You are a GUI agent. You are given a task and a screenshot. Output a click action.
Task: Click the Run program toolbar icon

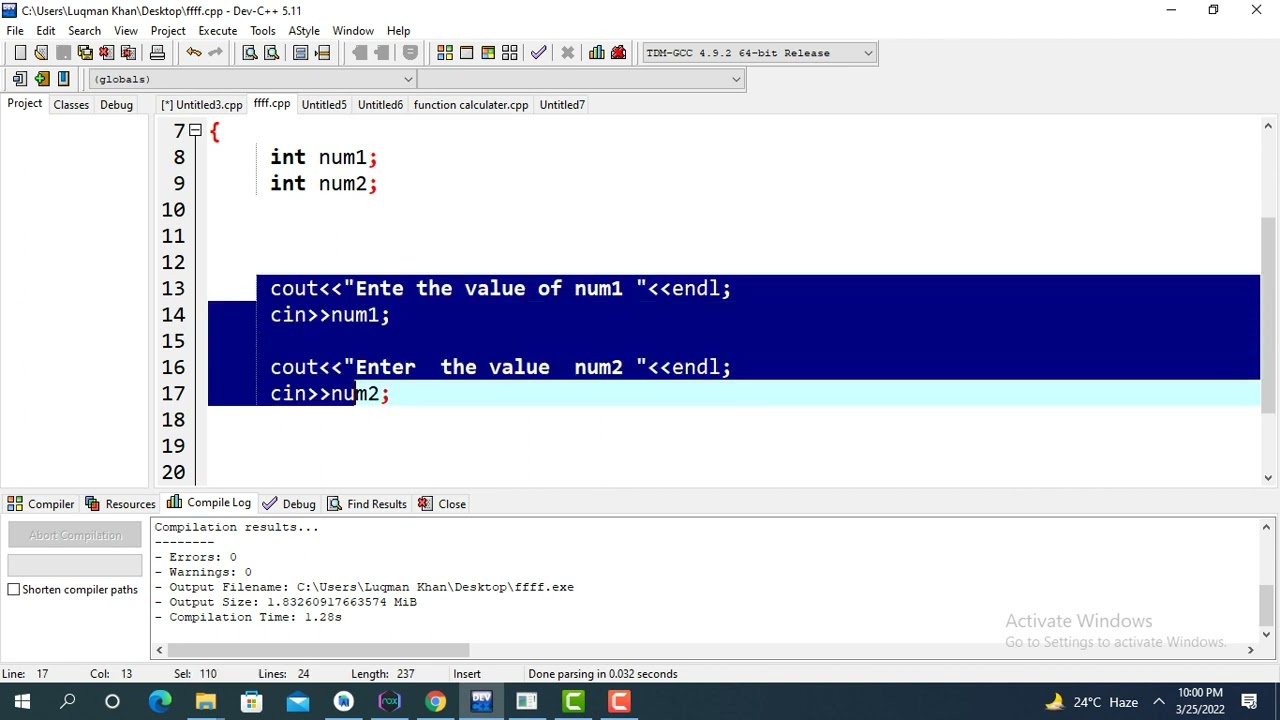pos(466,53)
